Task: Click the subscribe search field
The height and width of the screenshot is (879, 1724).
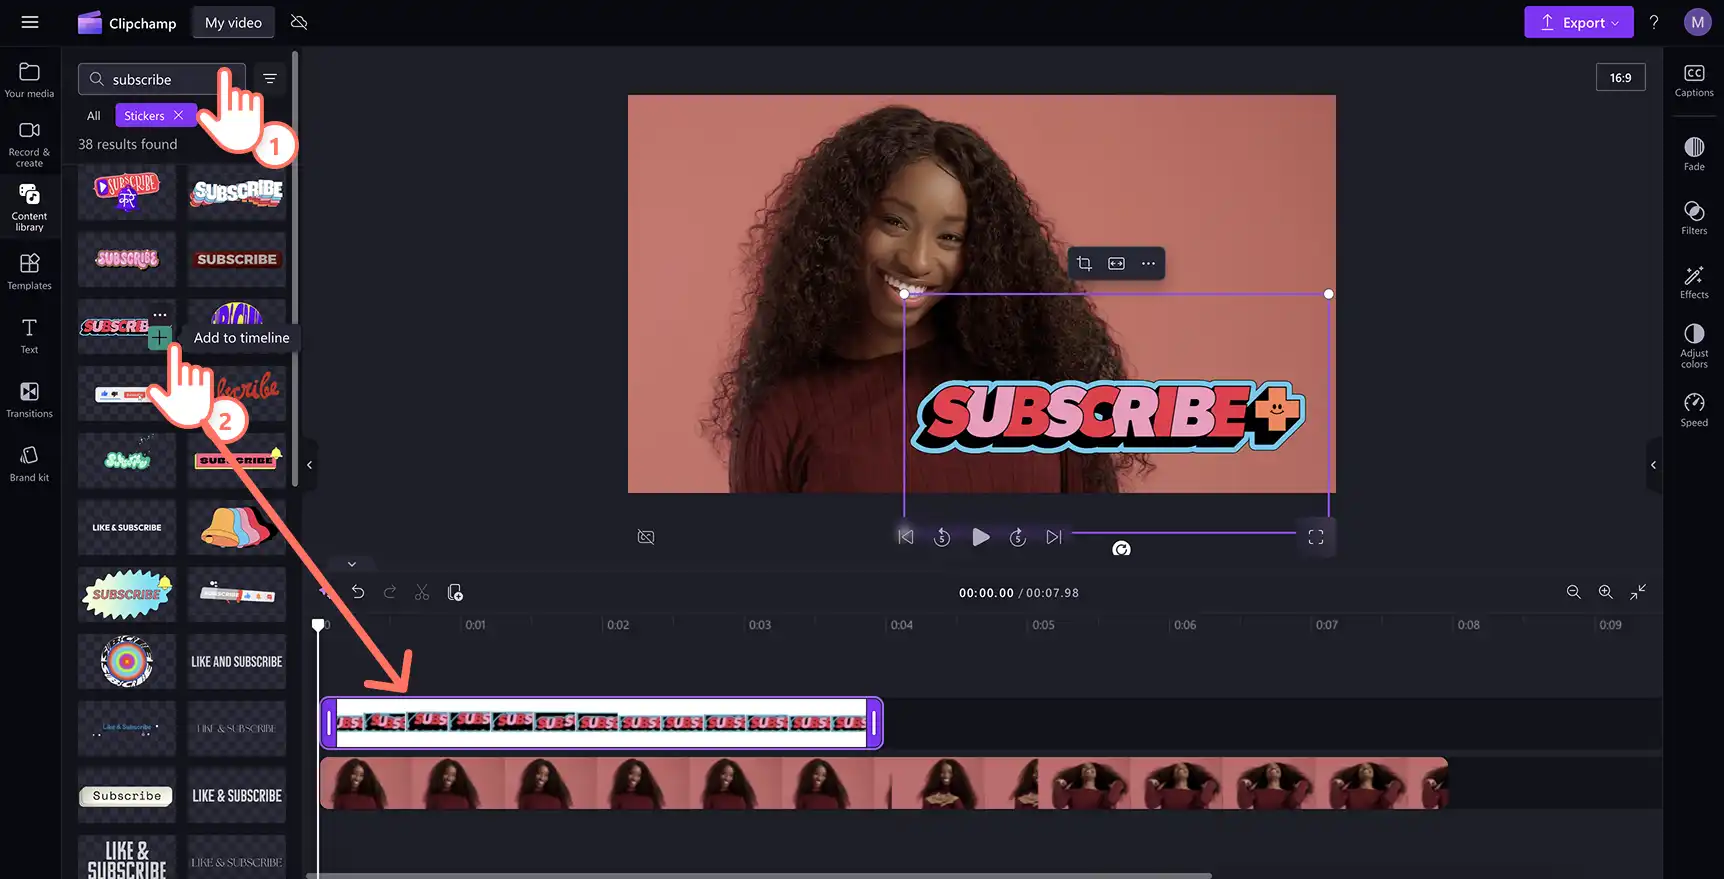Action: [x=162, y=79]
